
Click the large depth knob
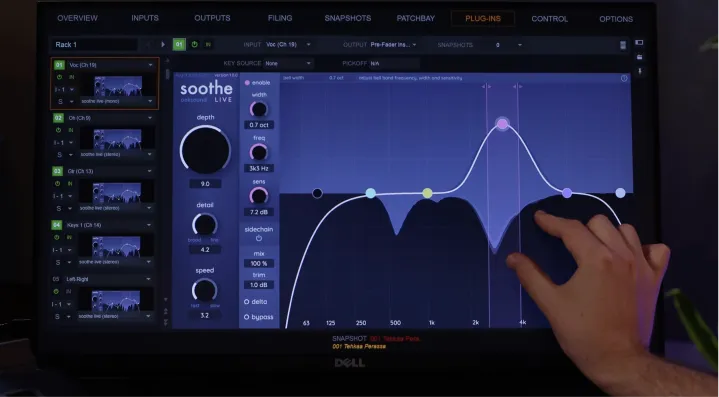(205, 150)
